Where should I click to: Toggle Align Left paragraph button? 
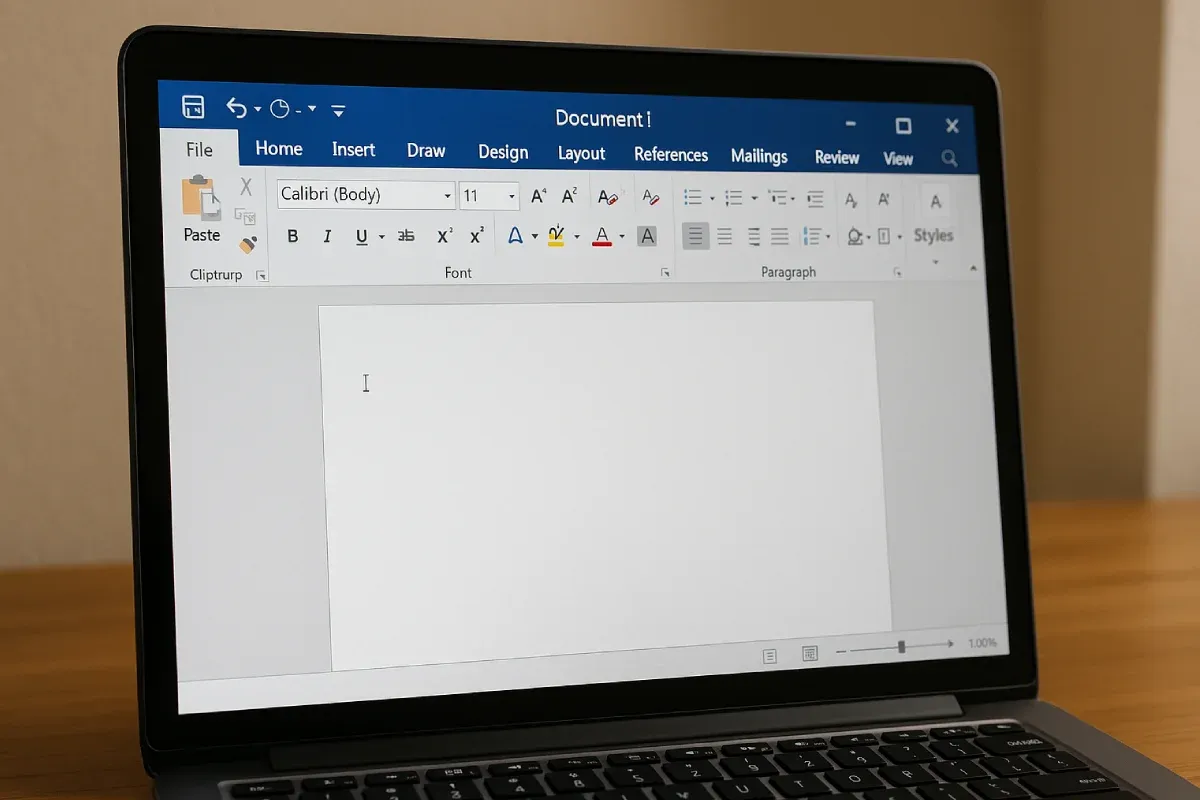(696, 236)
